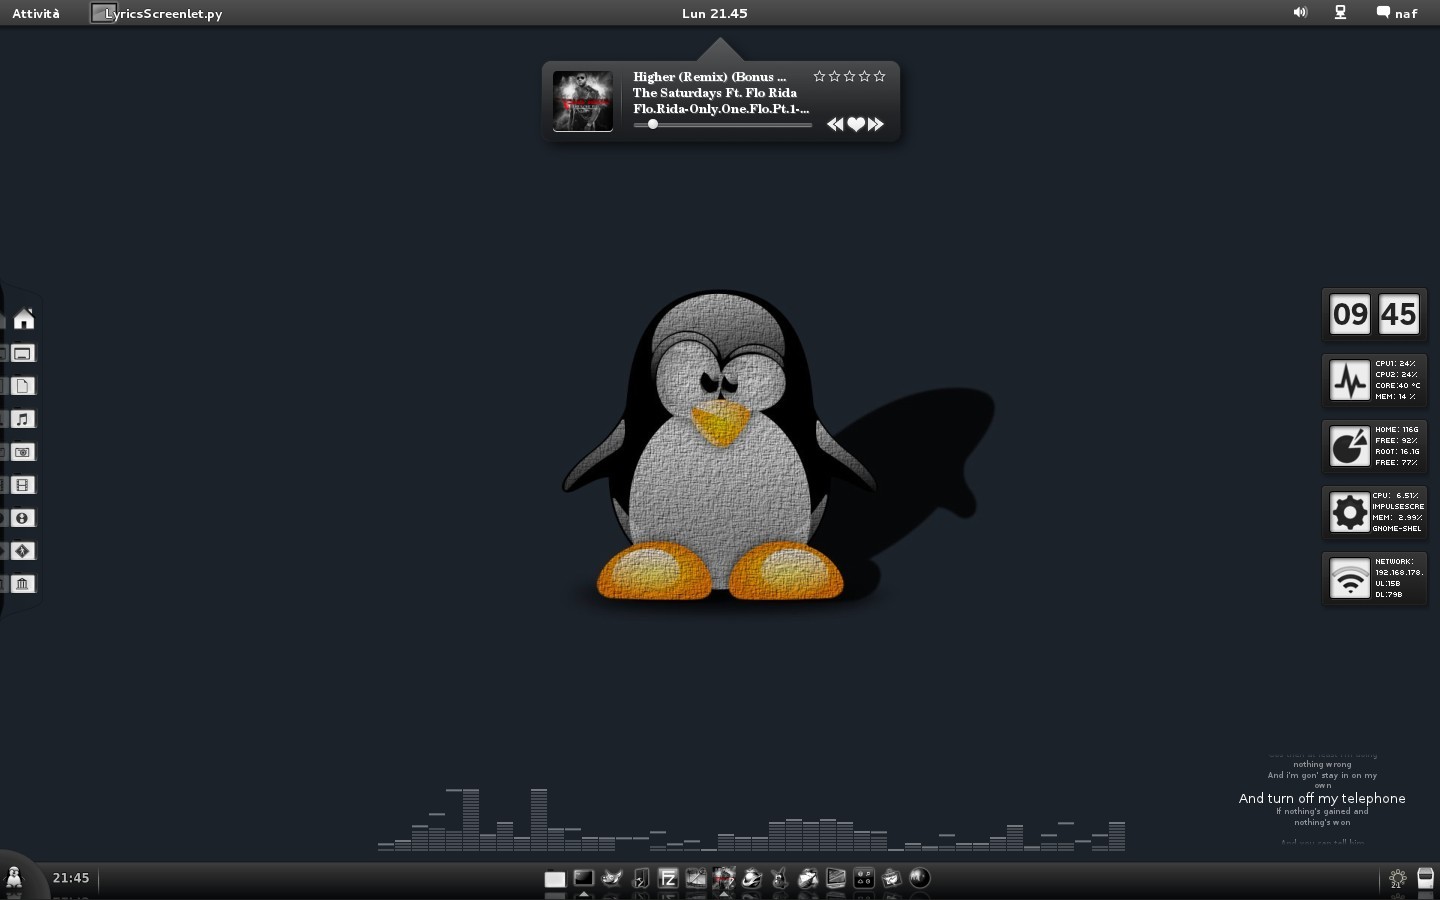Set rating to five stars

[879, 76]
